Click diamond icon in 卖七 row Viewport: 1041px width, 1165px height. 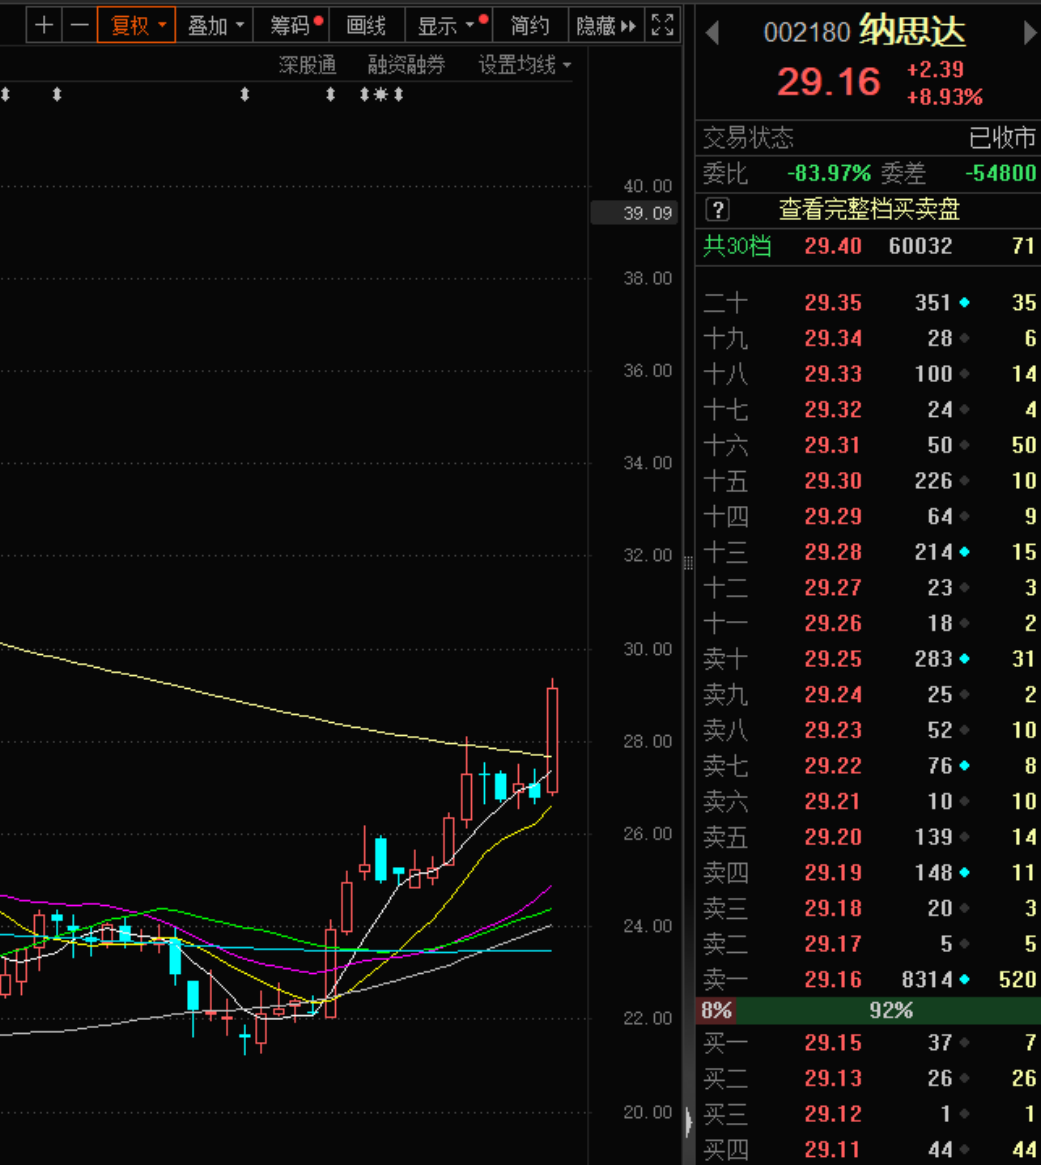pyautogui.click(x=964, y=766)
